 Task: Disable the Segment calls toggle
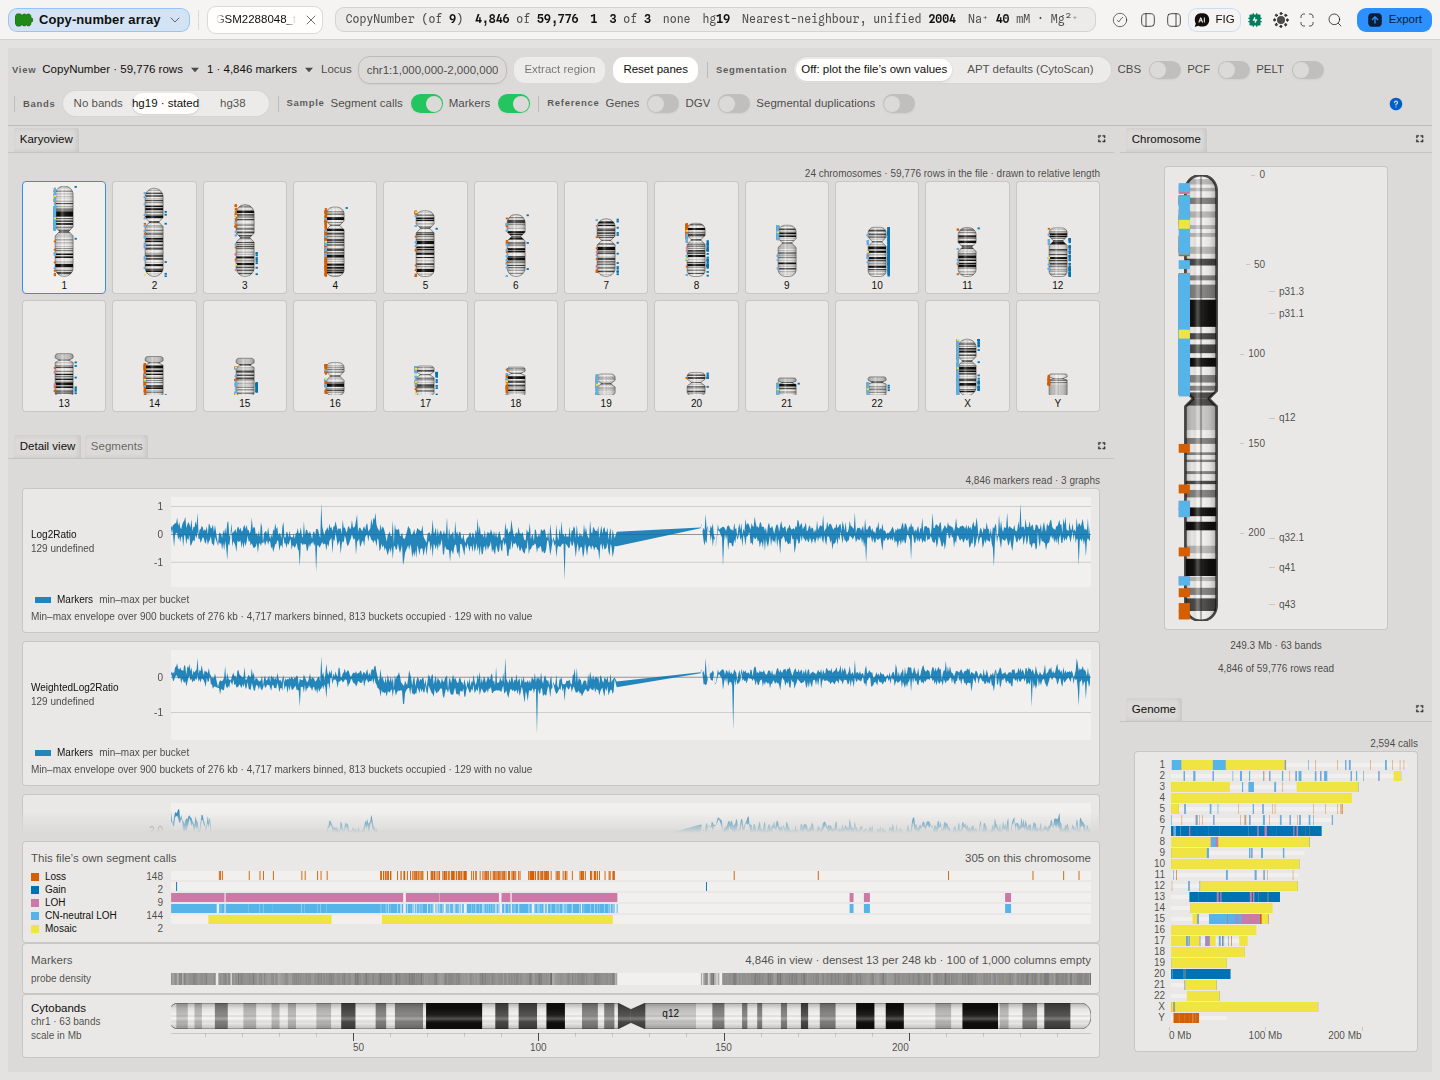tap(427, 104)
